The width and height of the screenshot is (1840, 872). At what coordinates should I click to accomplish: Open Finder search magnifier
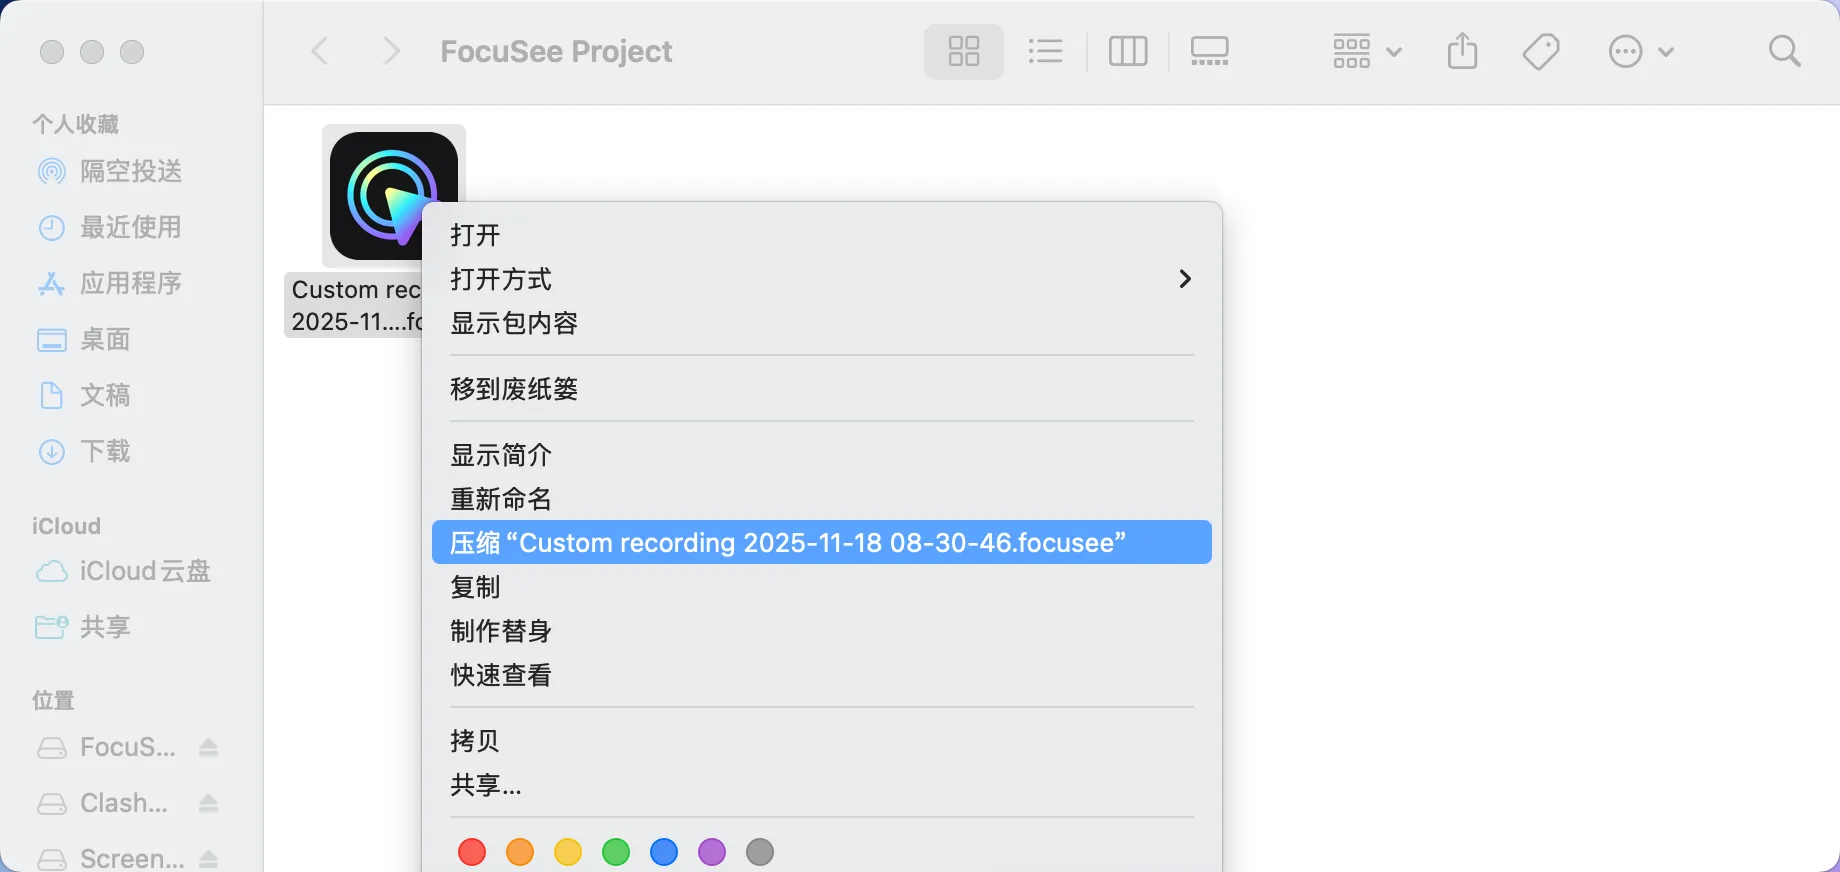click(x=1784, y=51)
